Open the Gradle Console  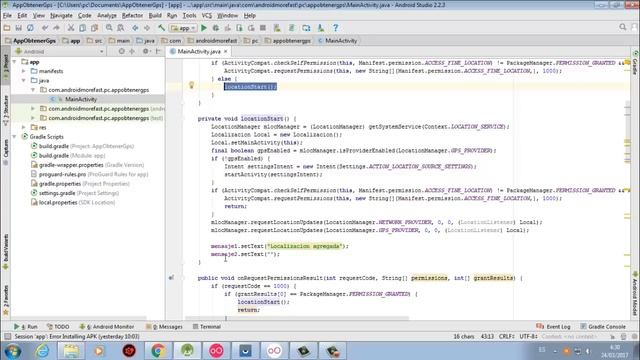[603, 327]
